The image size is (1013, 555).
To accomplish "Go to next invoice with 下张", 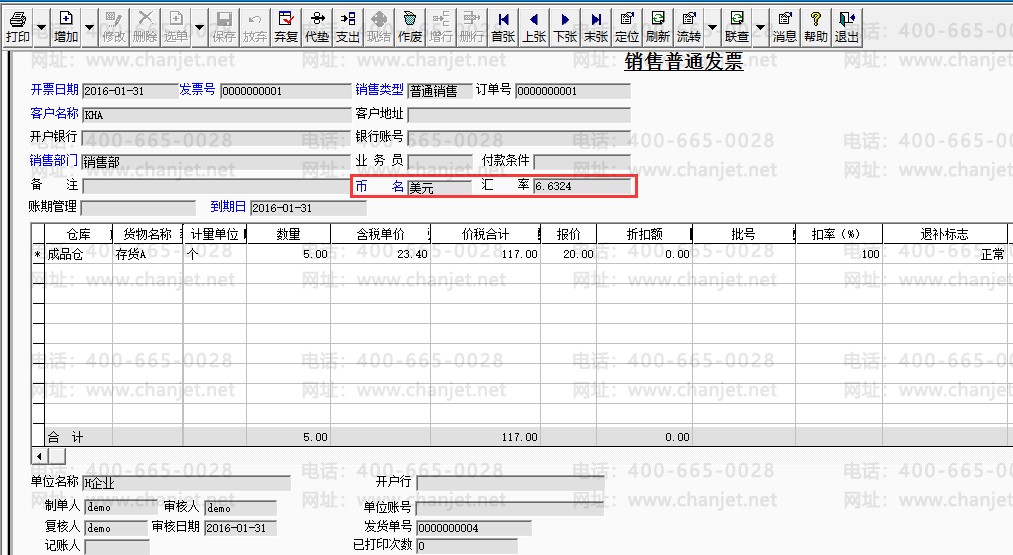I will pyautogui.click(x=565, y=27).
